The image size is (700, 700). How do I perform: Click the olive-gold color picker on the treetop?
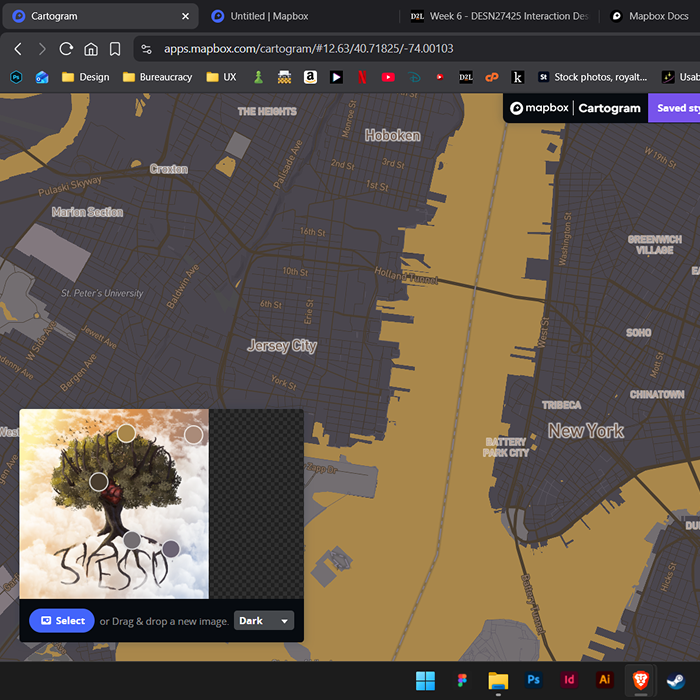coord(126,433)
